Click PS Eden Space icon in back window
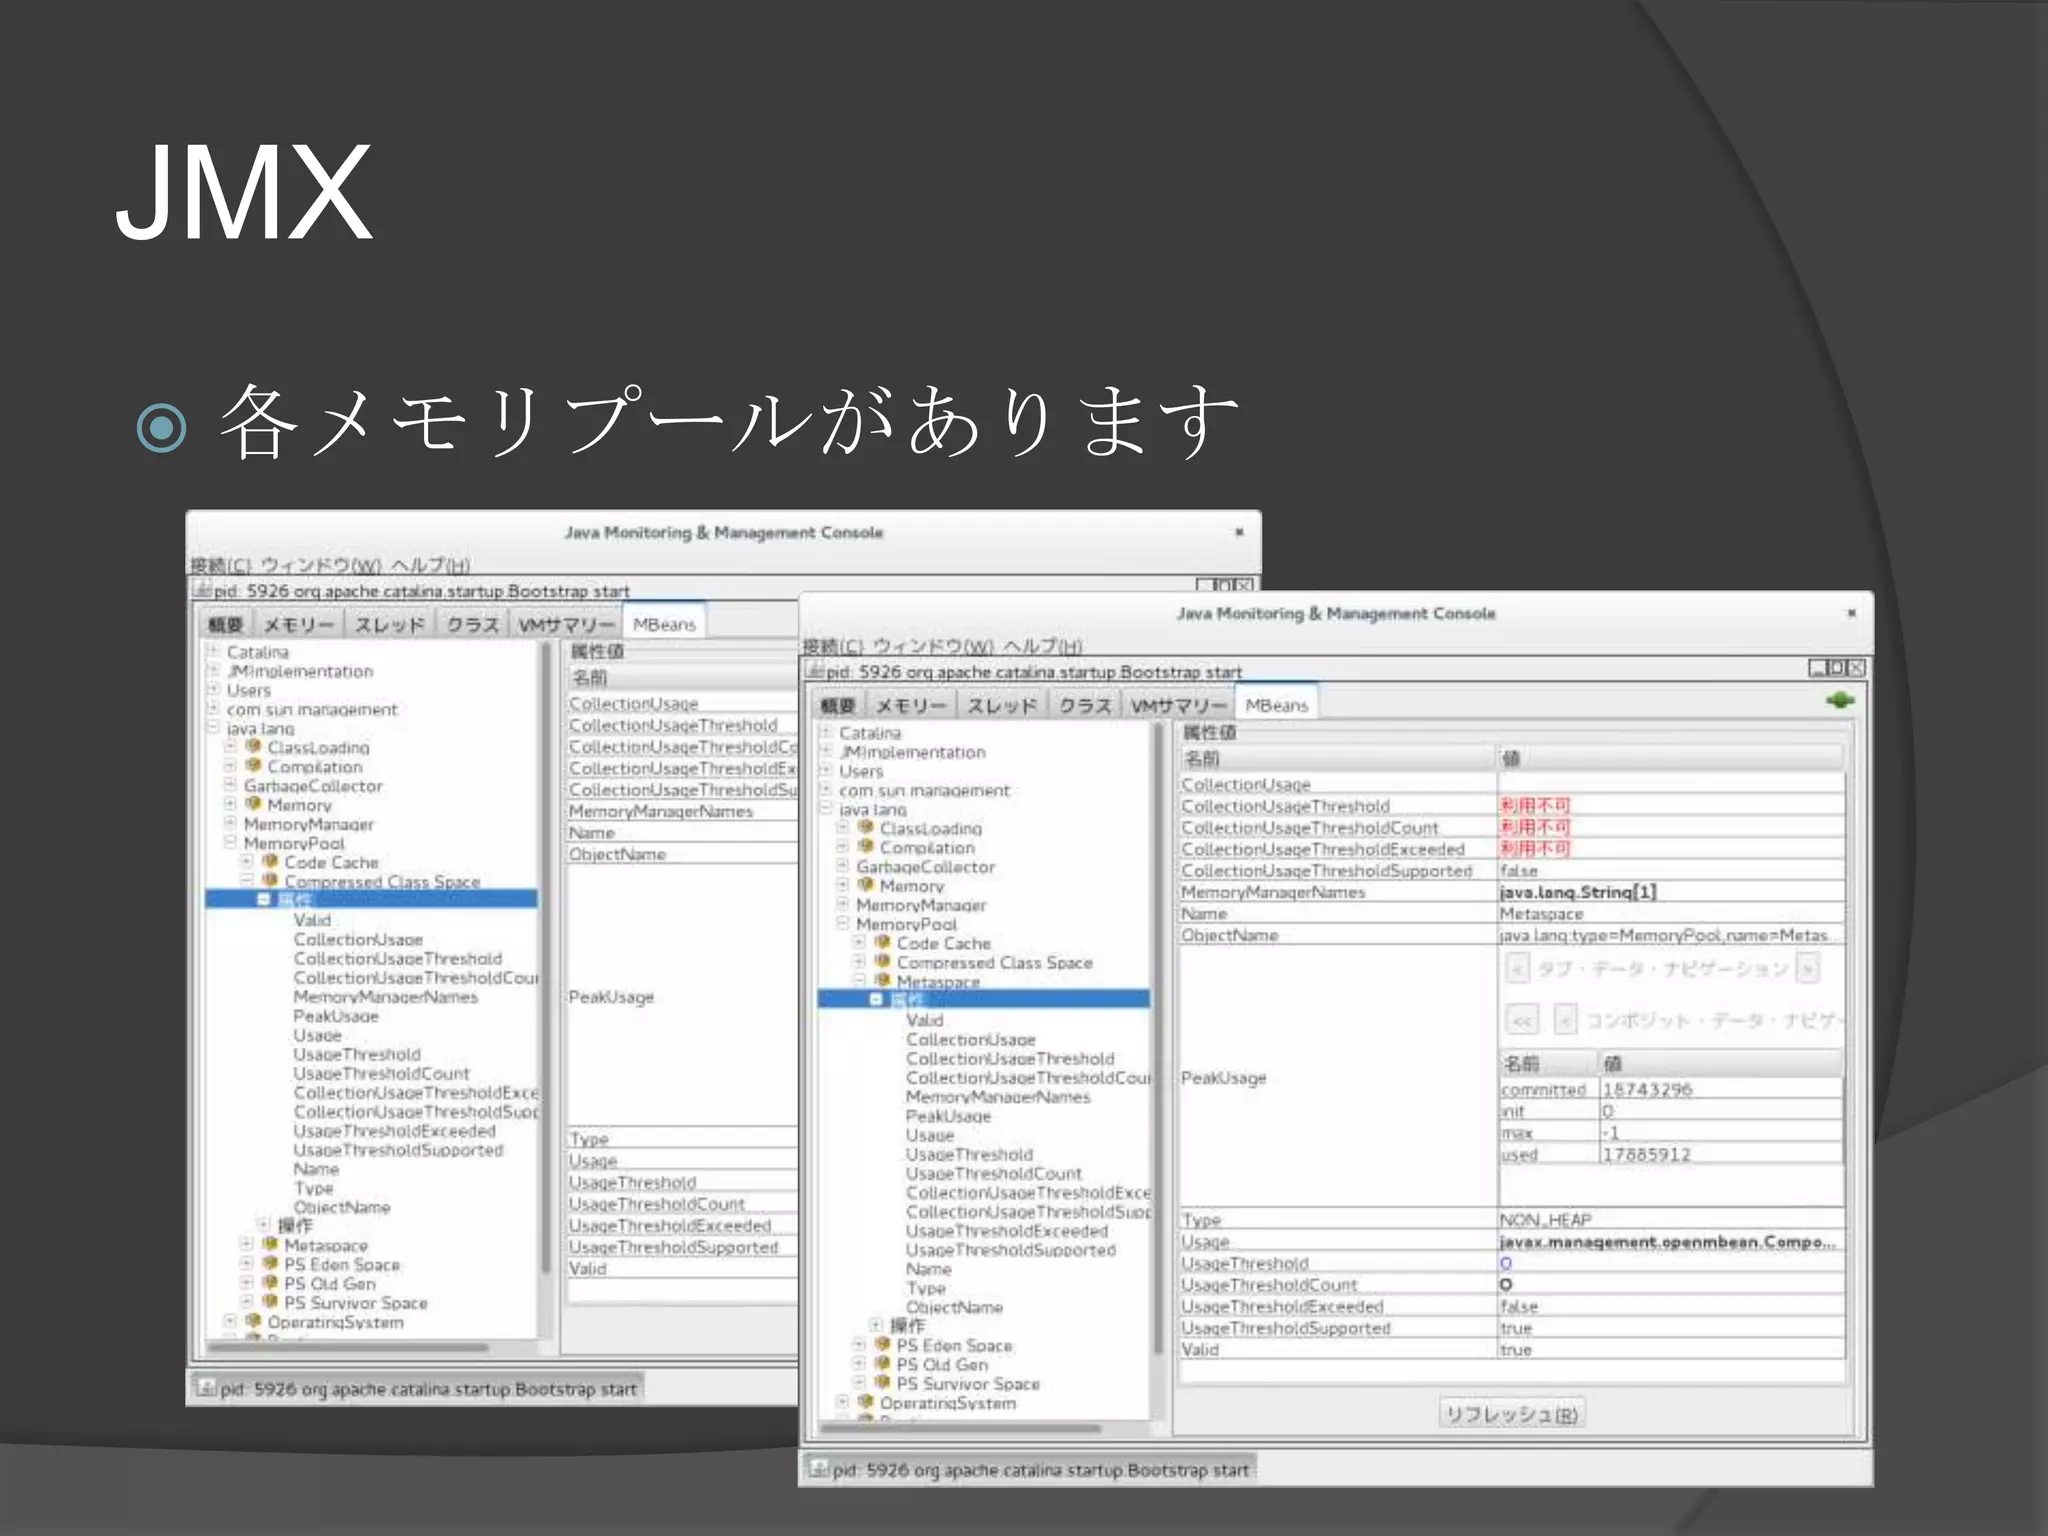 pos(271,1264)
